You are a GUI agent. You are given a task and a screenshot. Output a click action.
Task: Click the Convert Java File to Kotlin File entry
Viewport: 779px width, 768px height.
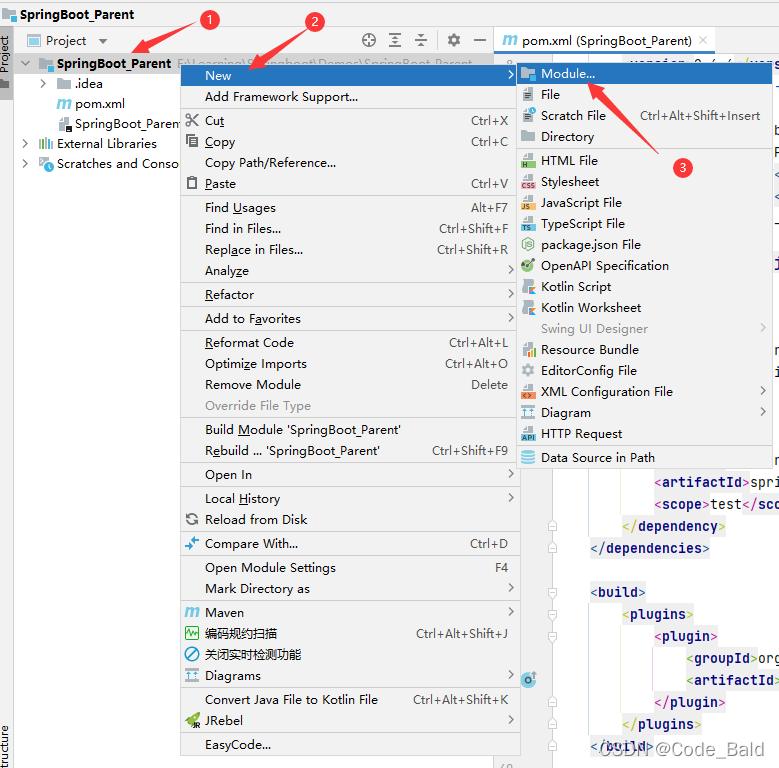pos(350,699)
